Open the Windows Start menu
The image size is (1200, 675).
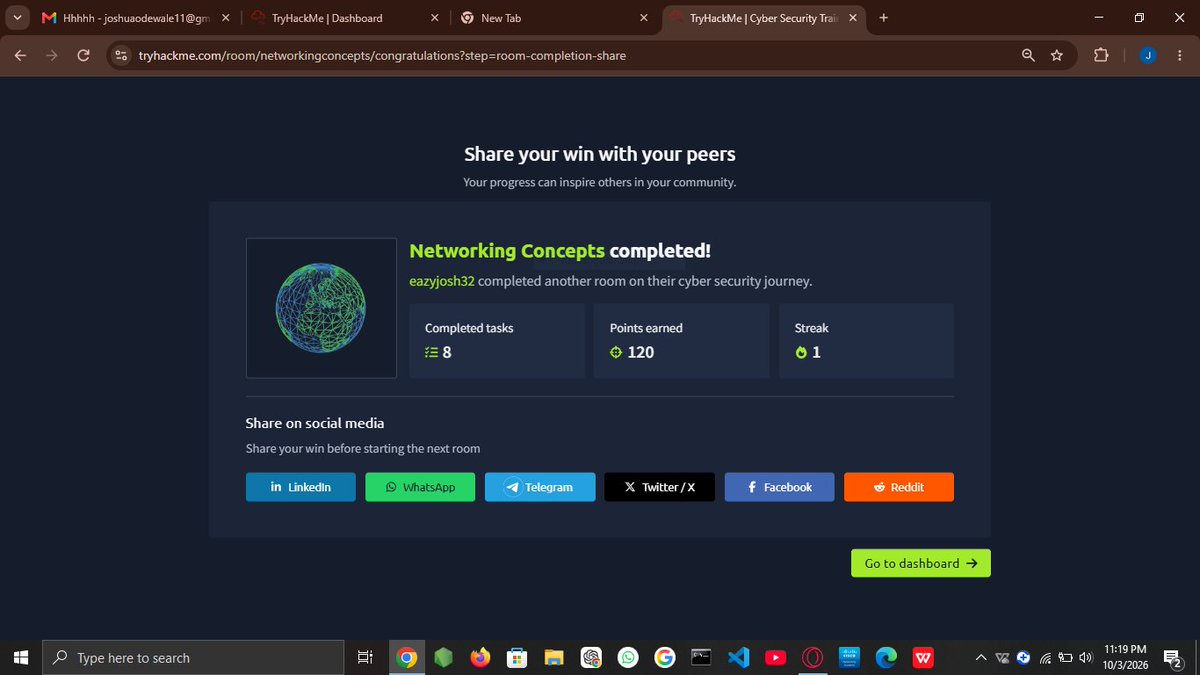[x=21, y=657]
